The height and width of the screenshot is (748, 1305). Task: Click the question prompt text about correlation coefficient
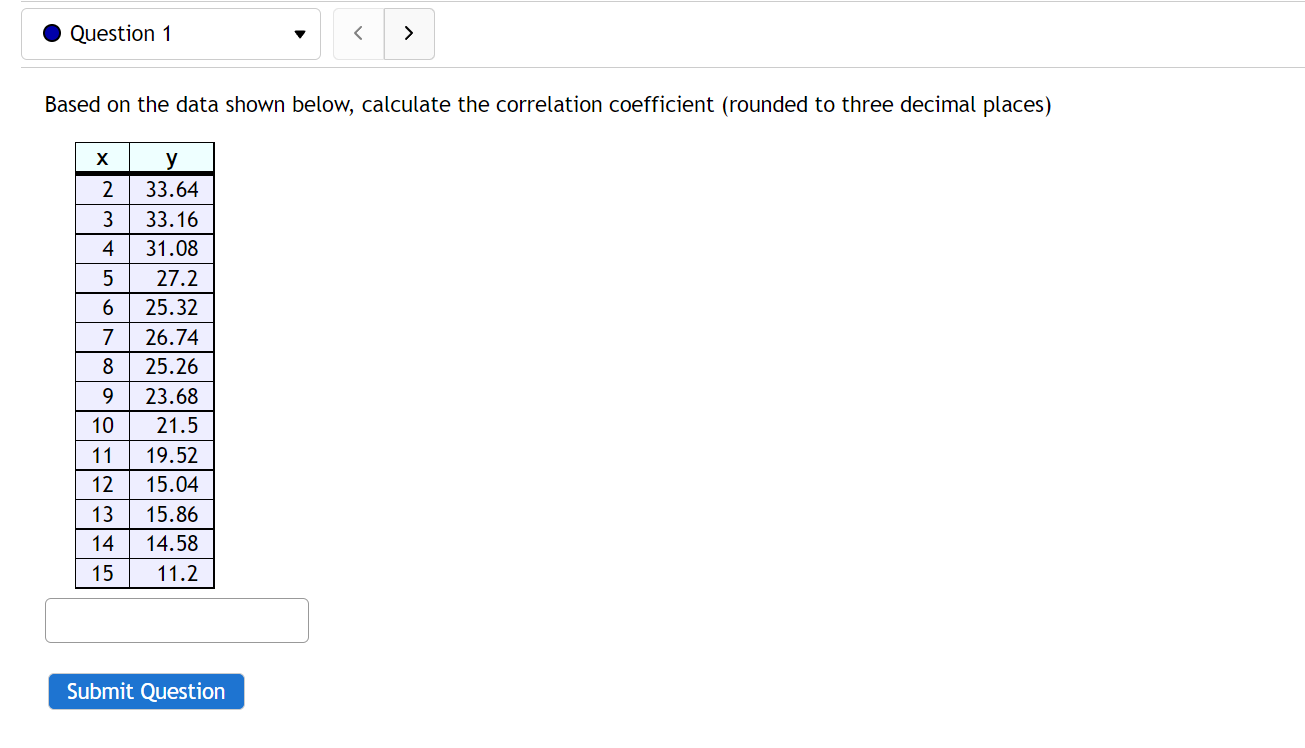(x=547, y=104)
